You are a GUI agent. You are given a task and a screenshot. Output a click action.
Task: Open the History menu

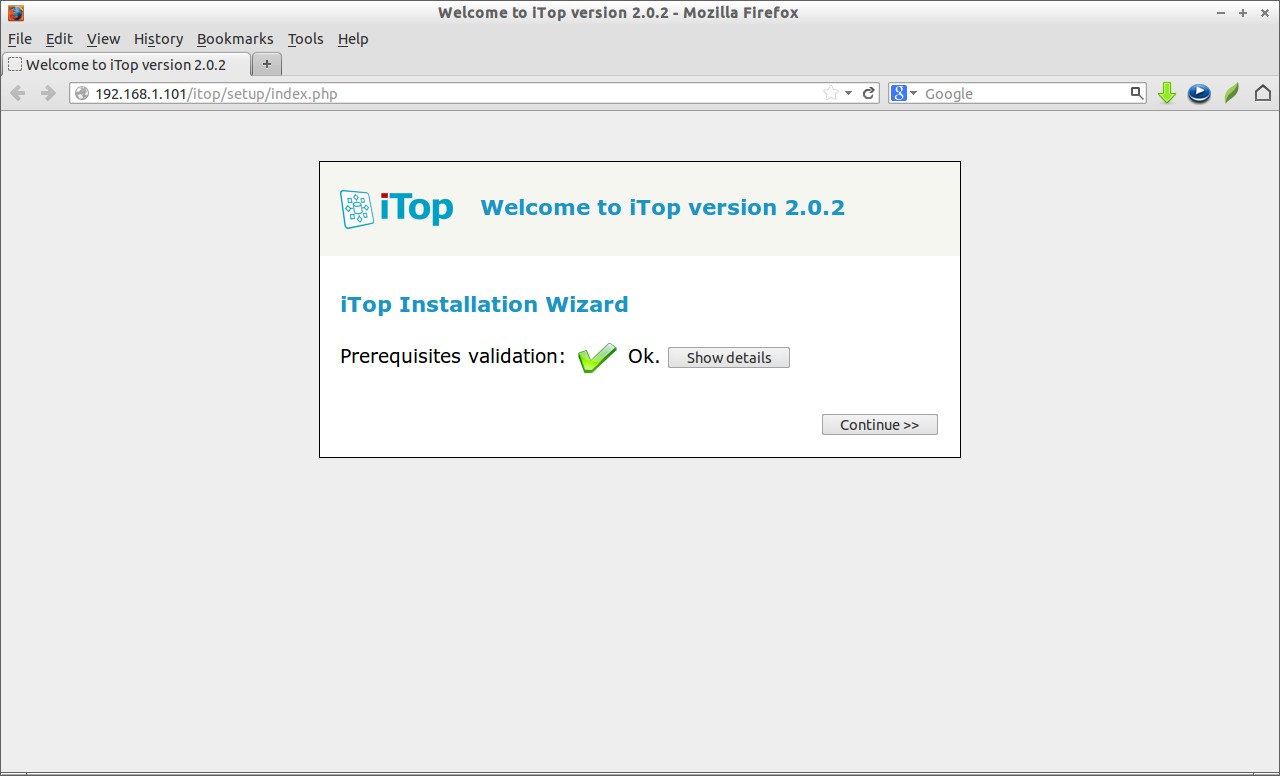pos(158,39)
